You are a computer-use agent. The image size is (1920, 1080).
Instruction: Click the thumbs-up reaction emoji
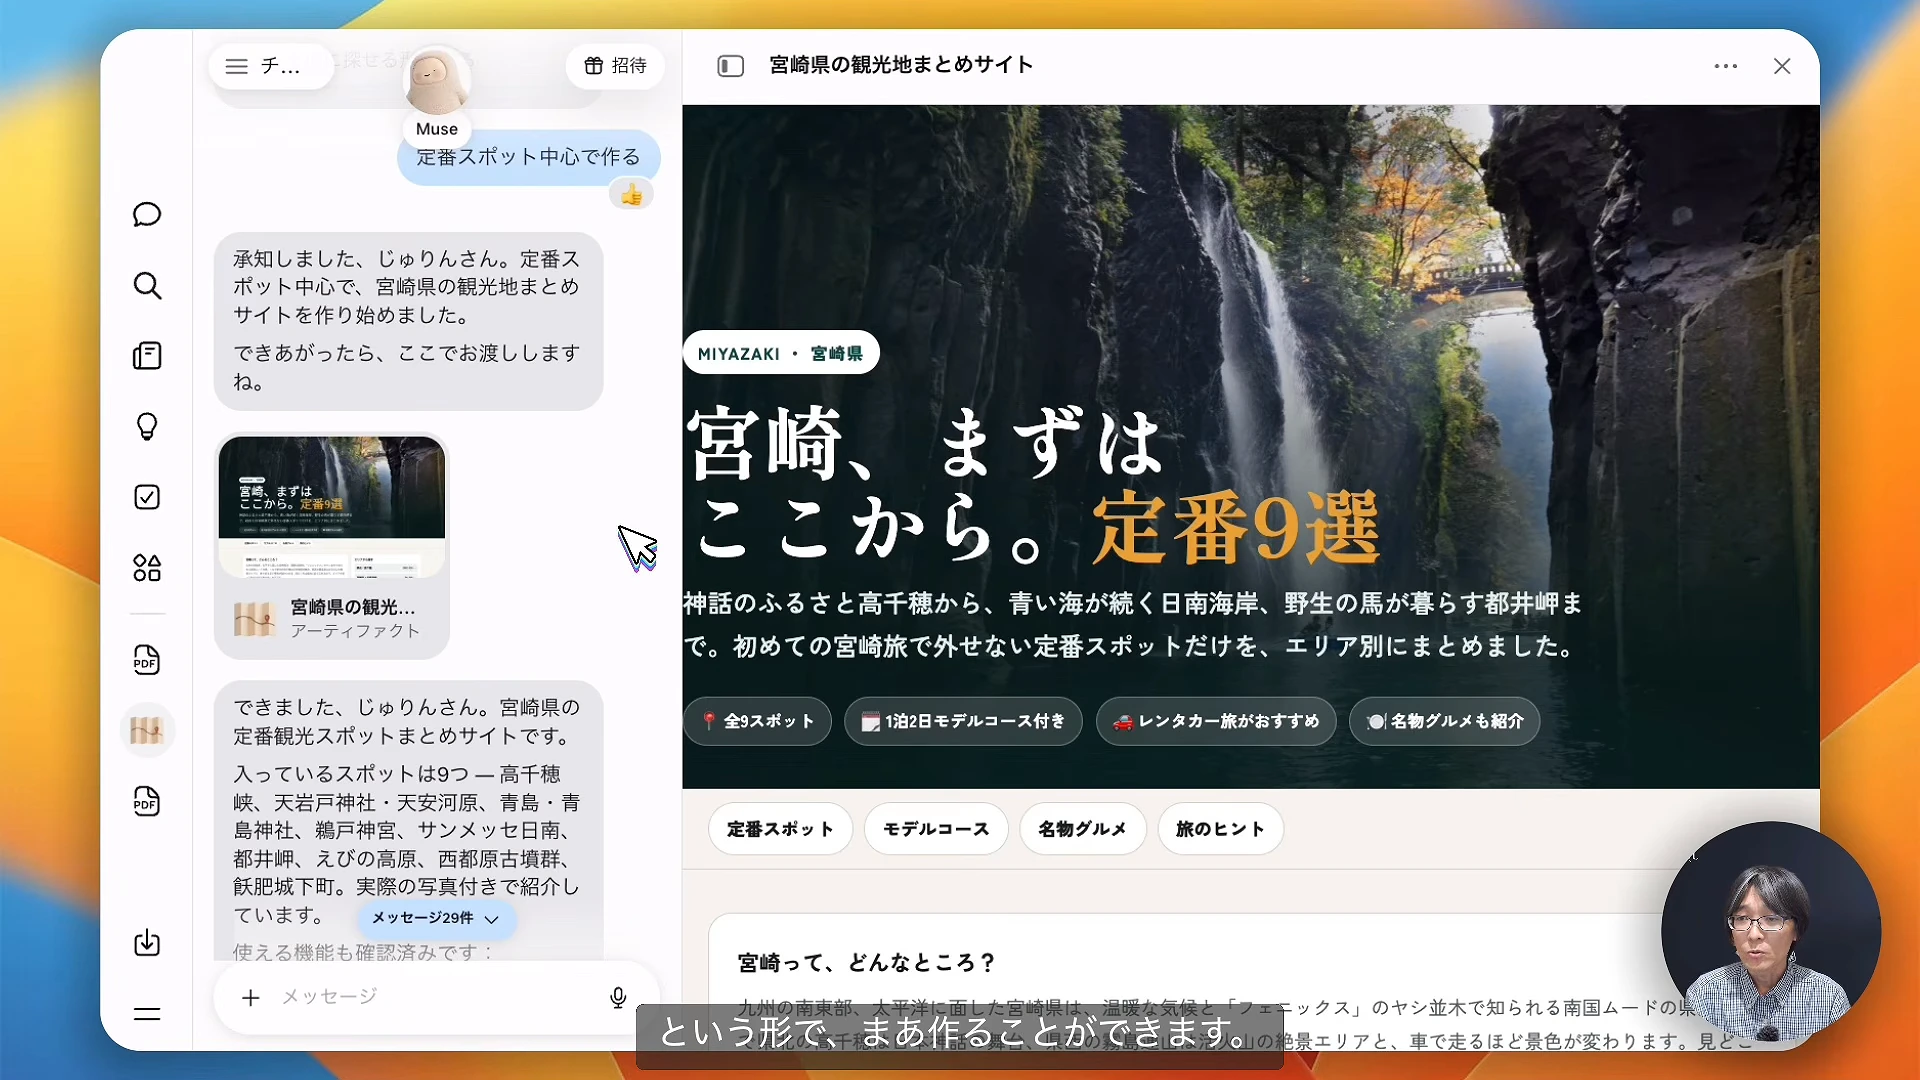click(631, 195)
